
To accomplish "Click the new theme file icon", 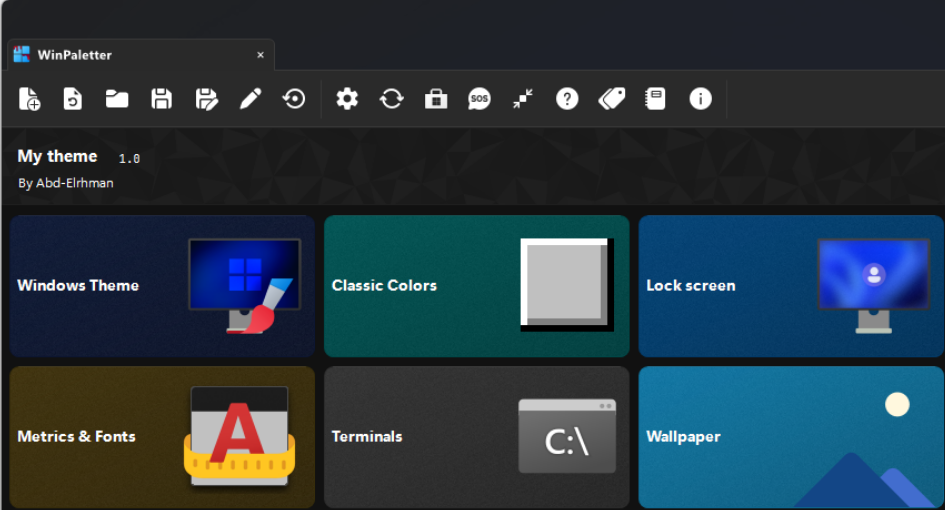I will pos(29,98).
